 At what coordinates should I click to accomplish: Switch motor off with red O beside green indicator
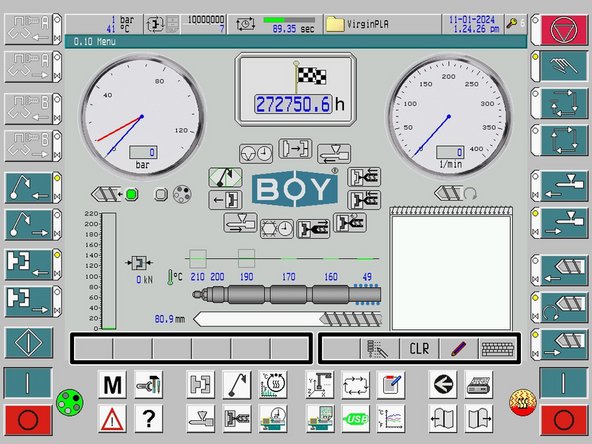[28, 420]
